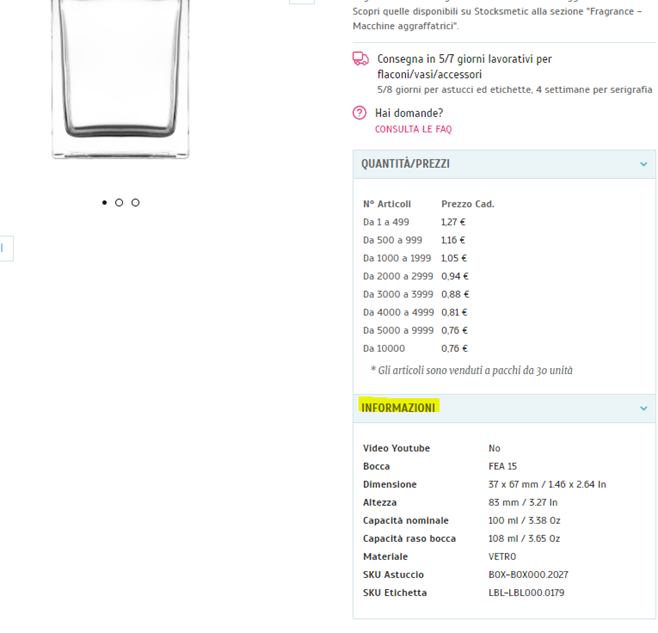Collapse the QUANTITÀ/PREZZI section using its chevron

click(643, 164)
